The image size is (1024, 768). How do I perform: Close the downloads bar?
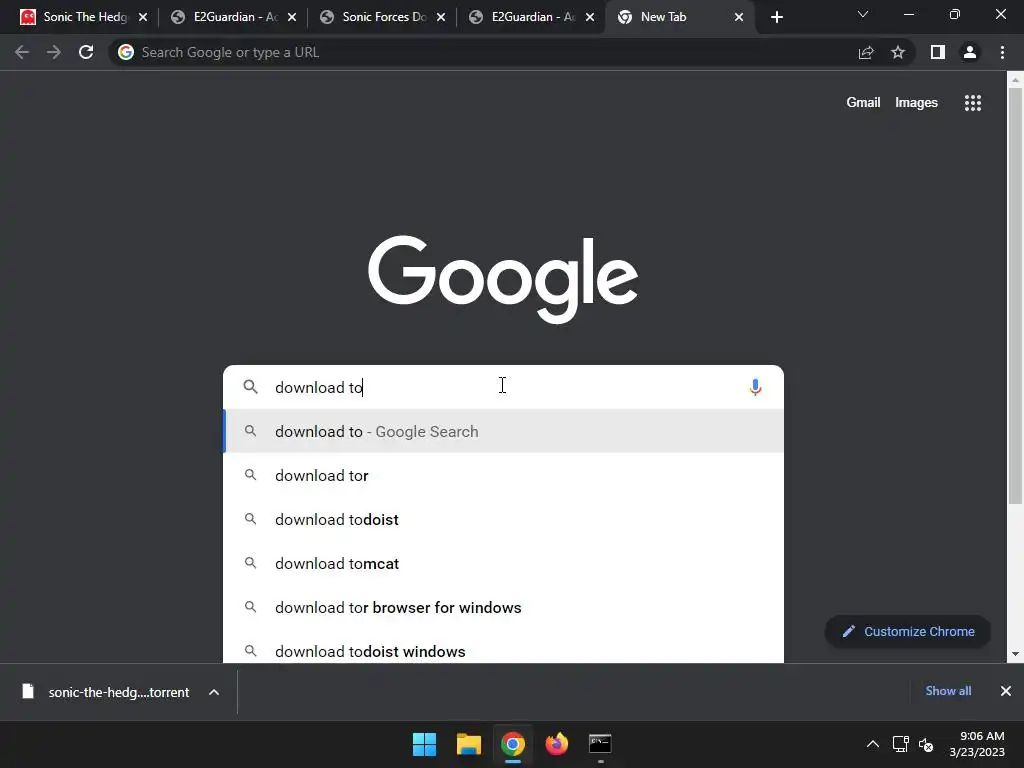[x=1006, y=691]
